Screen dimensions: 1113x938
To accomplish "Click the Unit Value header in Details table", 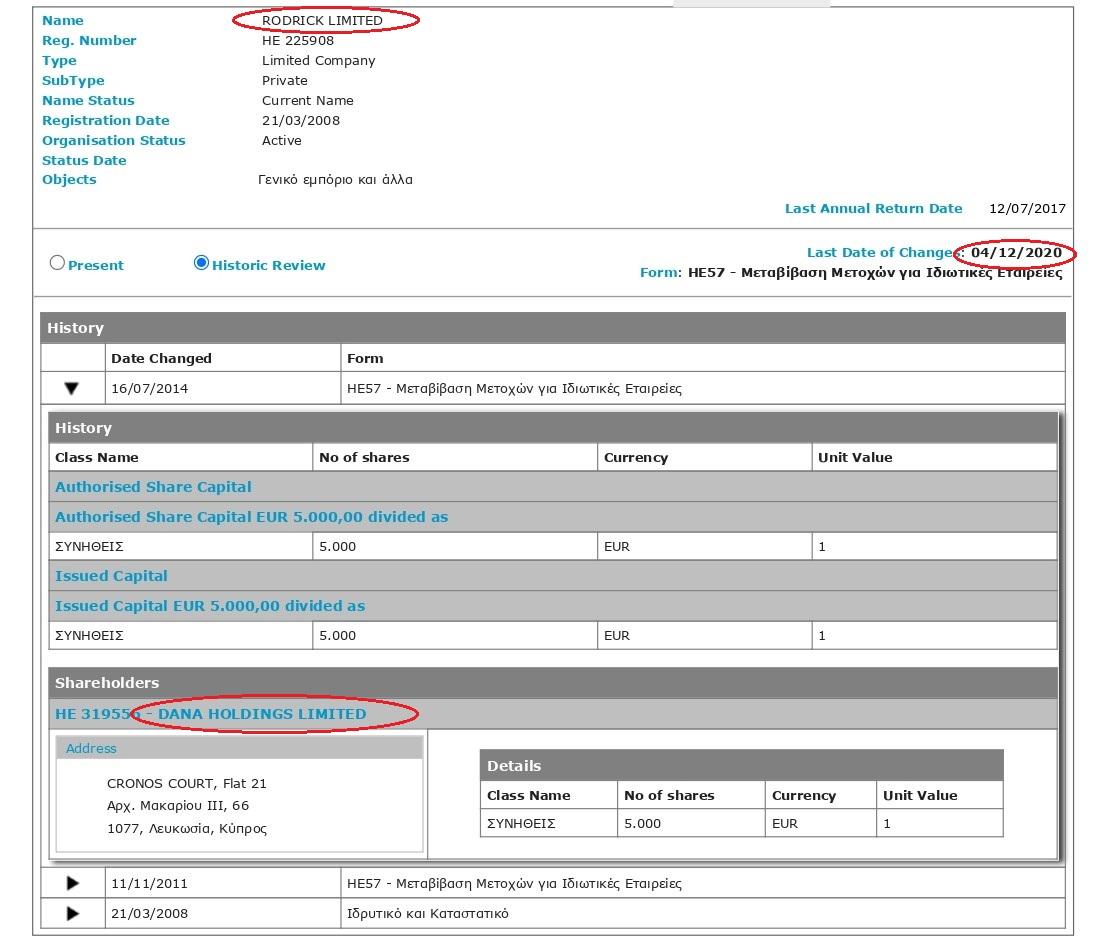I will click(920, 796).
